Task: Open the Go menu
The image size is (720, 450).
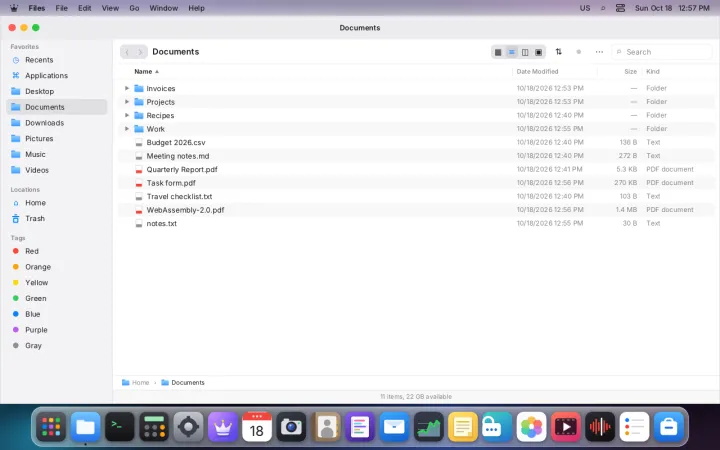Action: (134, 8)
